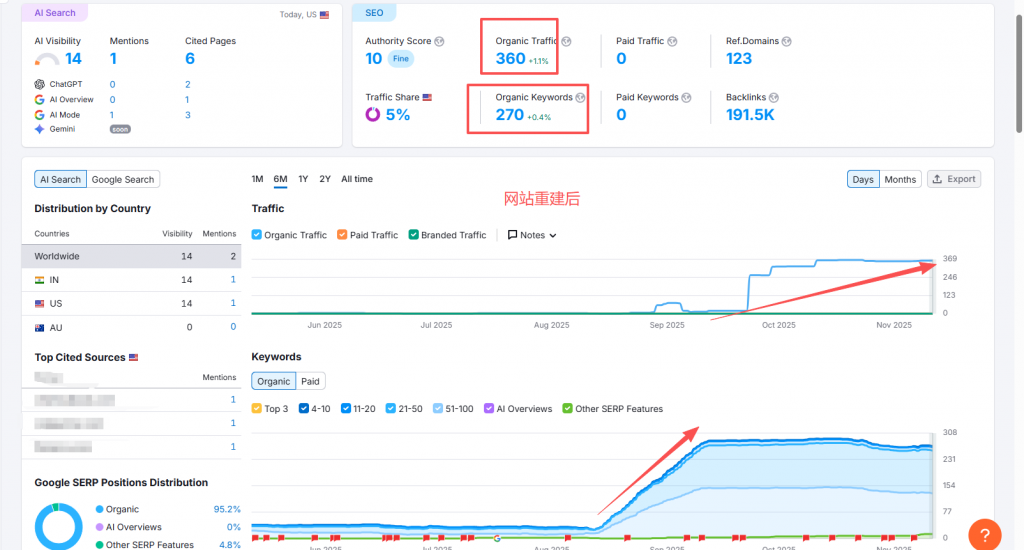Viewport: 1024px width, 550px height.
Task: Click the info icon next to Backlinks
Action: [774, 98]
